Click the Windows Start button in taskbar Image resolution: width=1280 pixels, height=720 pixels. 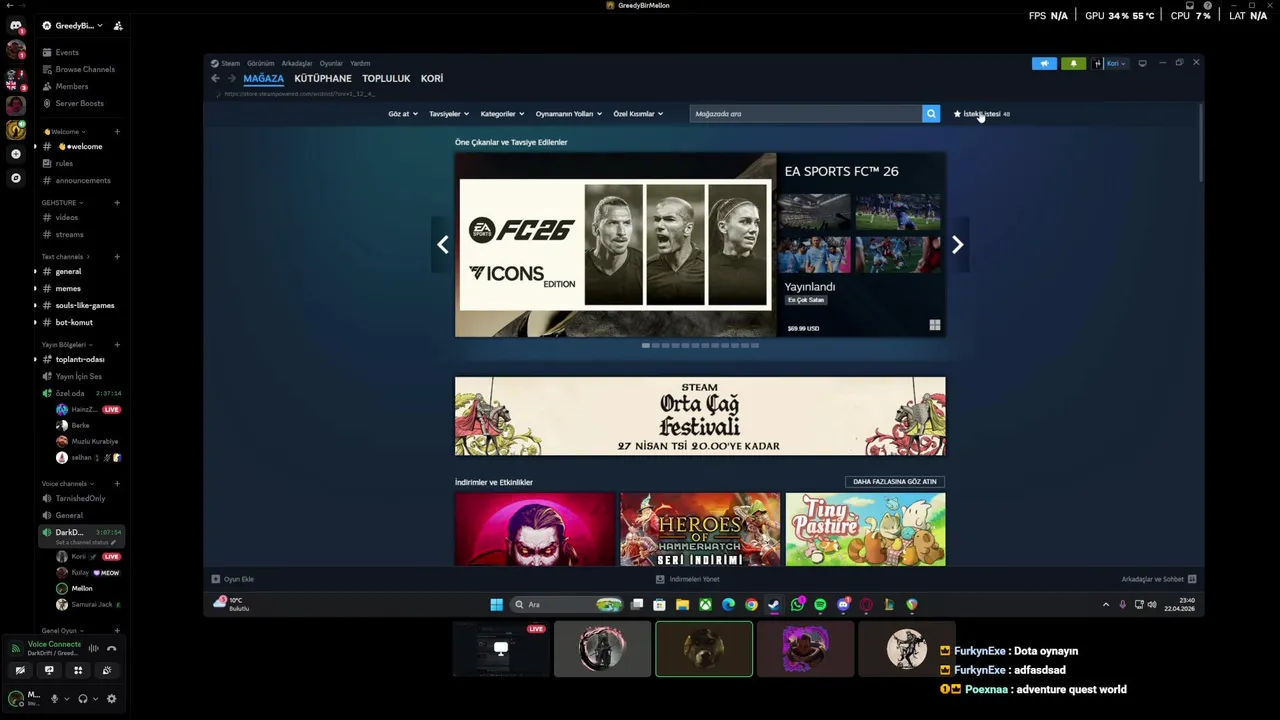[x=496, y=604]
